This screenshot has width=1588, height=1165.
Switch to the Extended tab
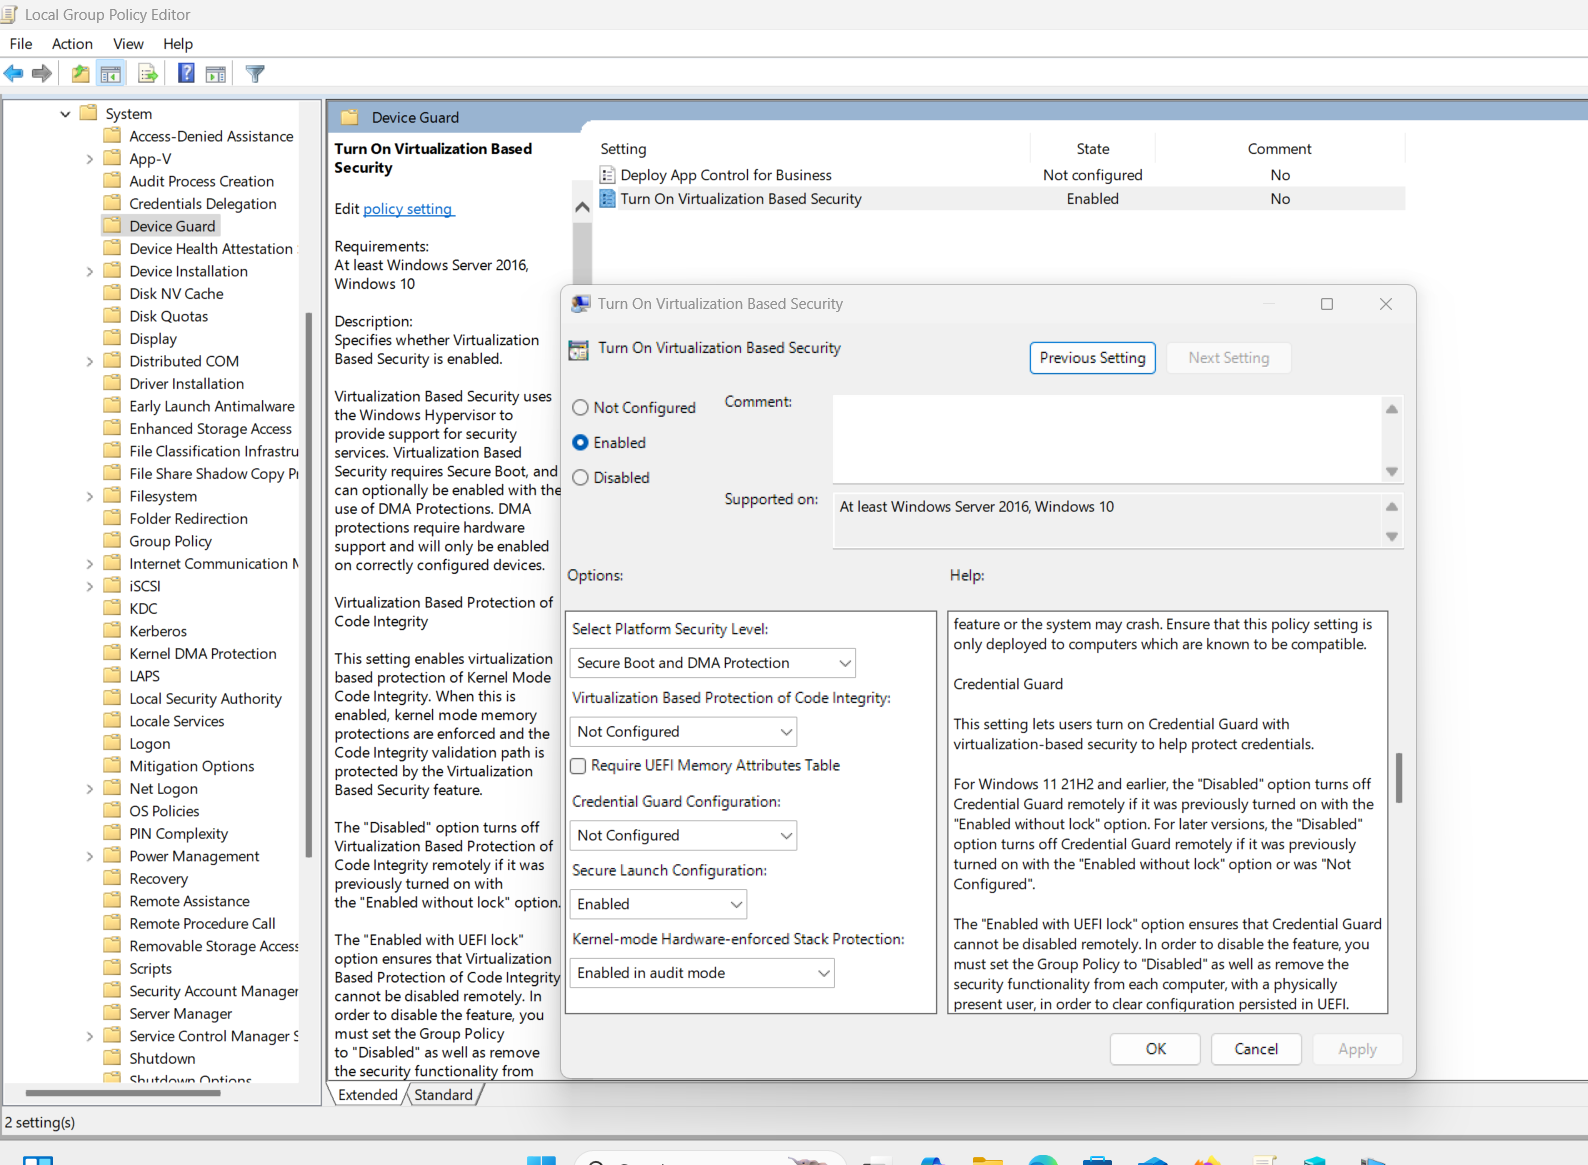click(x=367, y=1095)
